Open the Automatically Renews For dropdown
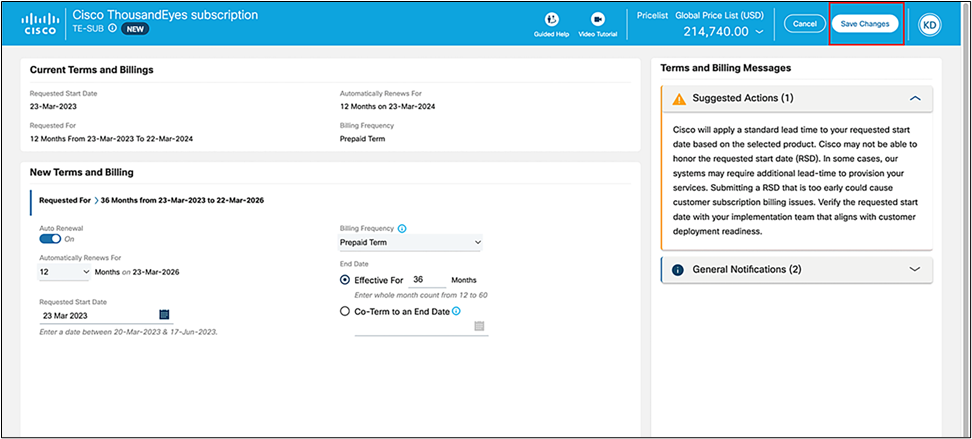This screenshot has width=972, height=439. [x=64, y=272]
